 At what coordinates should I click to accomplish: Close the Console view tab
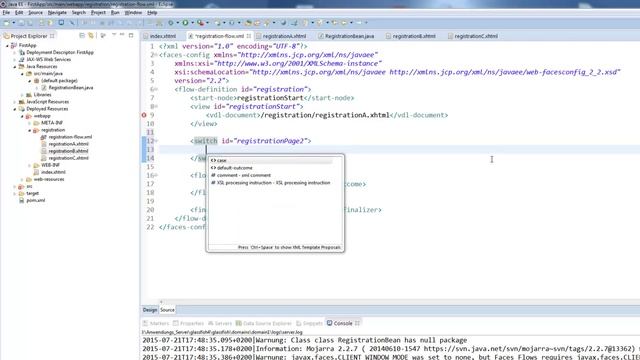357,323
